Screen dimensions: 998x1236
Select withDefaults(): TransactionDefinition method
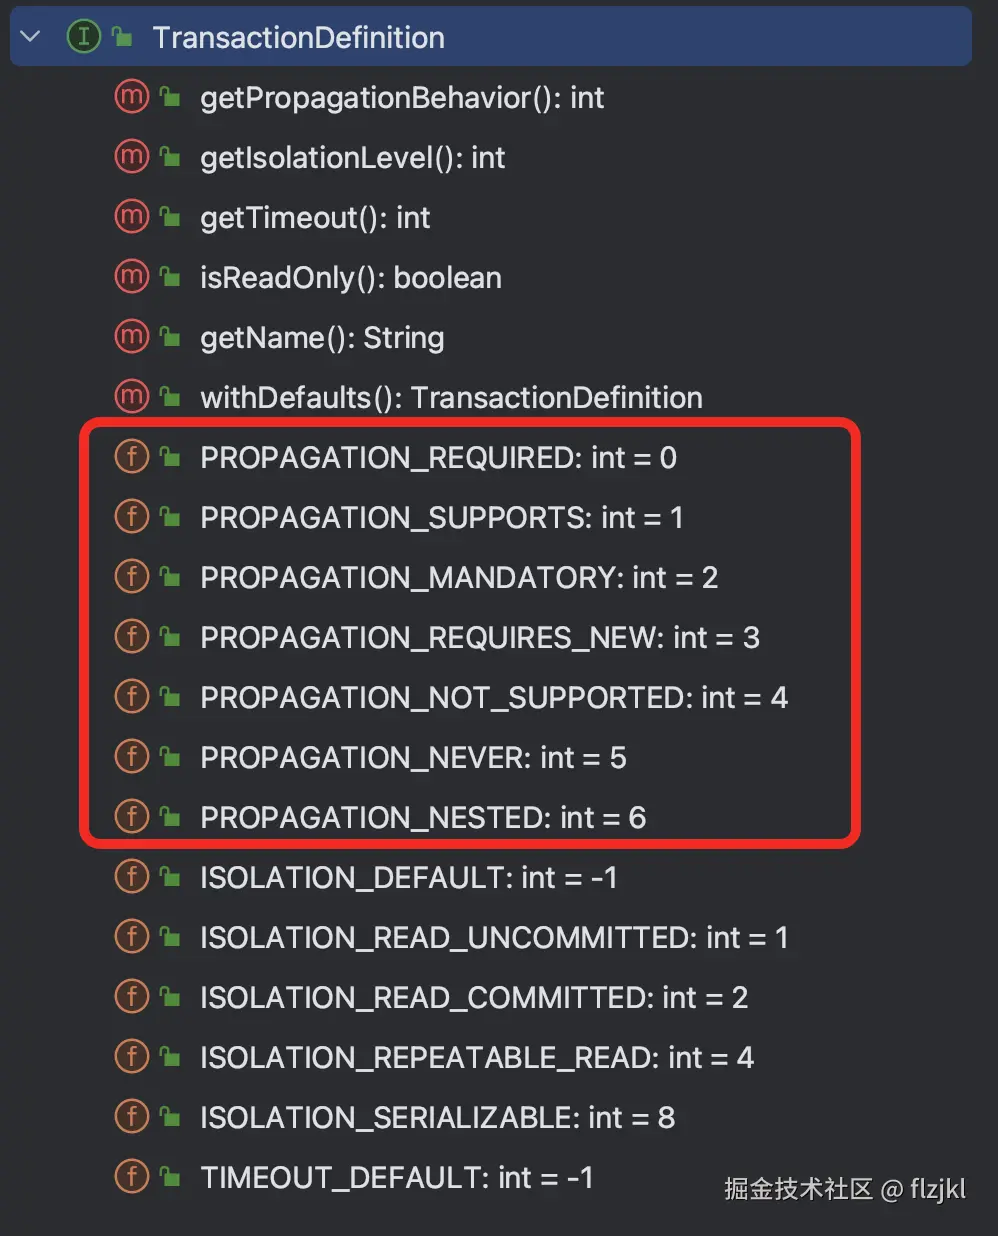(x=451, y=397)
